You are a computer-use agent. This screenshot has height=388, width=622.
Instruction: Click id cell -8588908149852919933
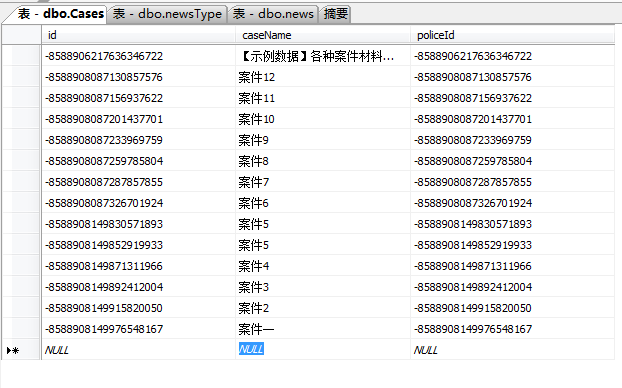[x=138, y=245]
